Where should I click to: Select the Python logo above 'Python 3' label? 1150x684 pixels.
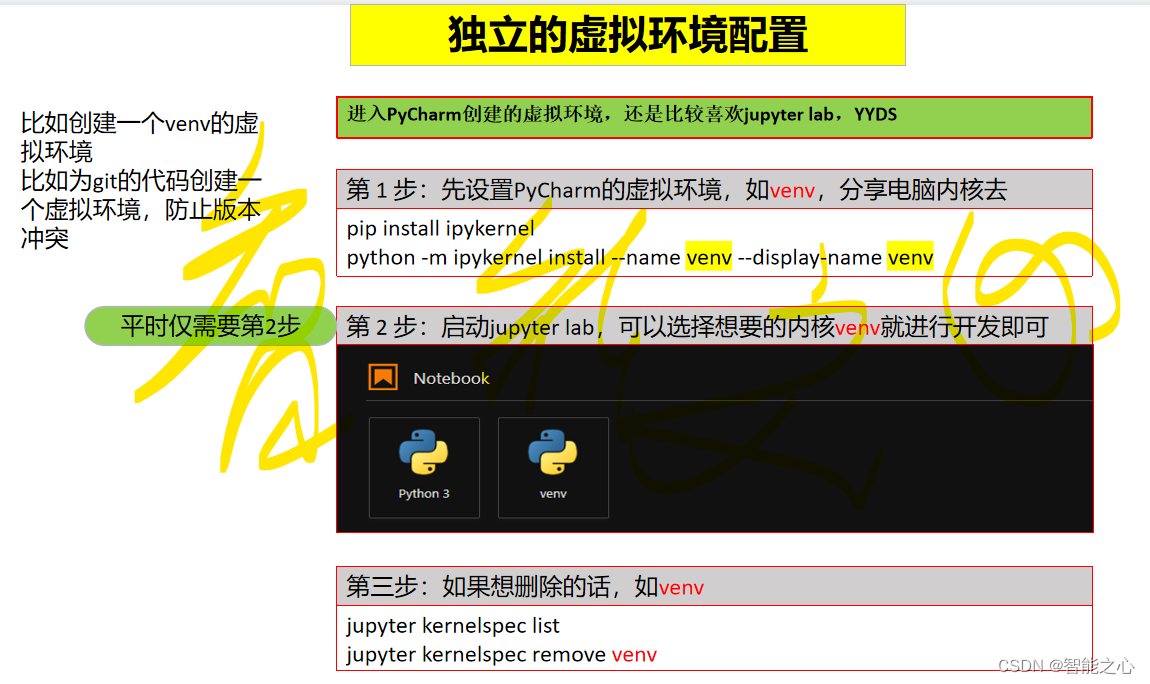point(424,452)
